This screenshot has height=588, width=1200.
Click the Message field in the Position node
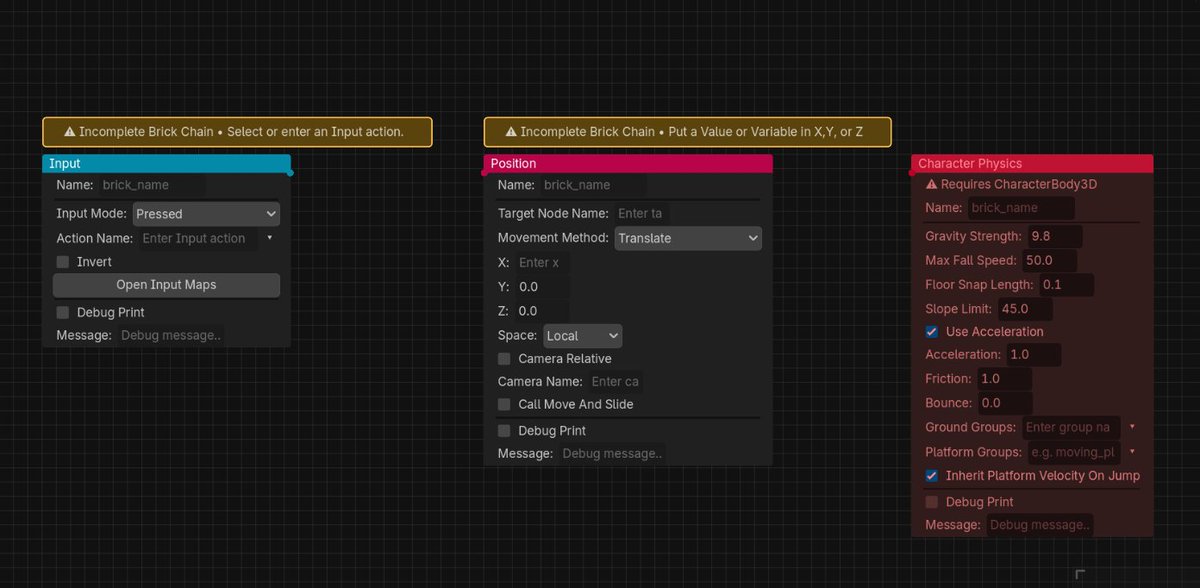(x=612, y=454)
